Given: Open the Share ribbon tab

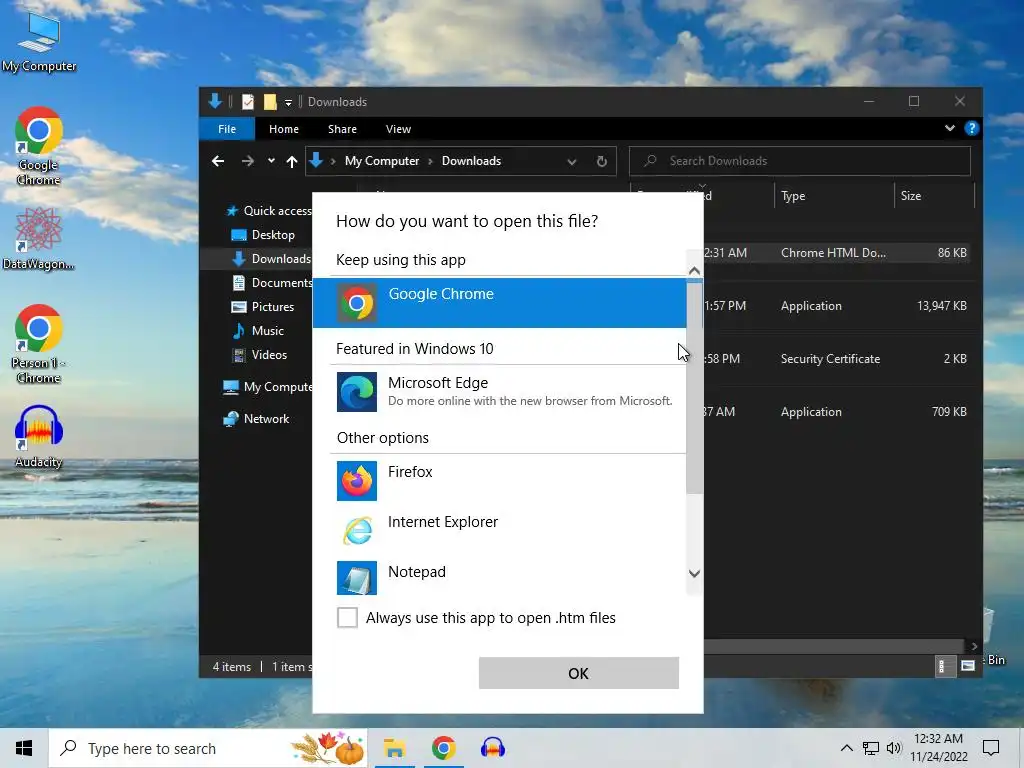Looking at the screenshot, I should coord(342,129).
